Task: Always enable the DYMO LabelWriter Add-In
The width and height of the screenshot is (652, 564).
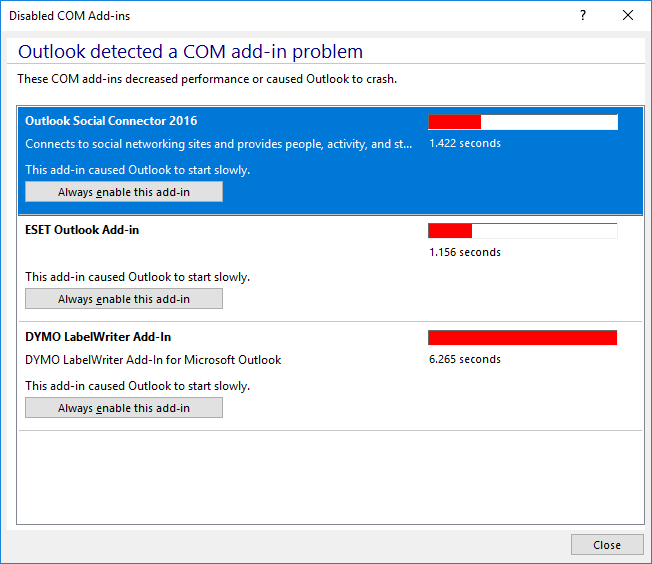Action: 123,408
